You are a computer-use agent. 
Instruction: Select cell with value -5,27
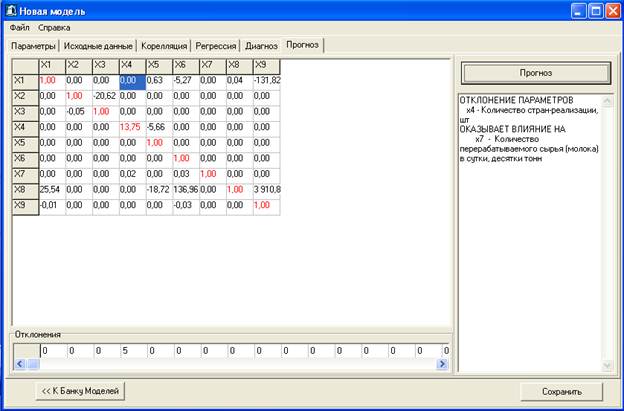pyautogui.click(x=186, y=82)
